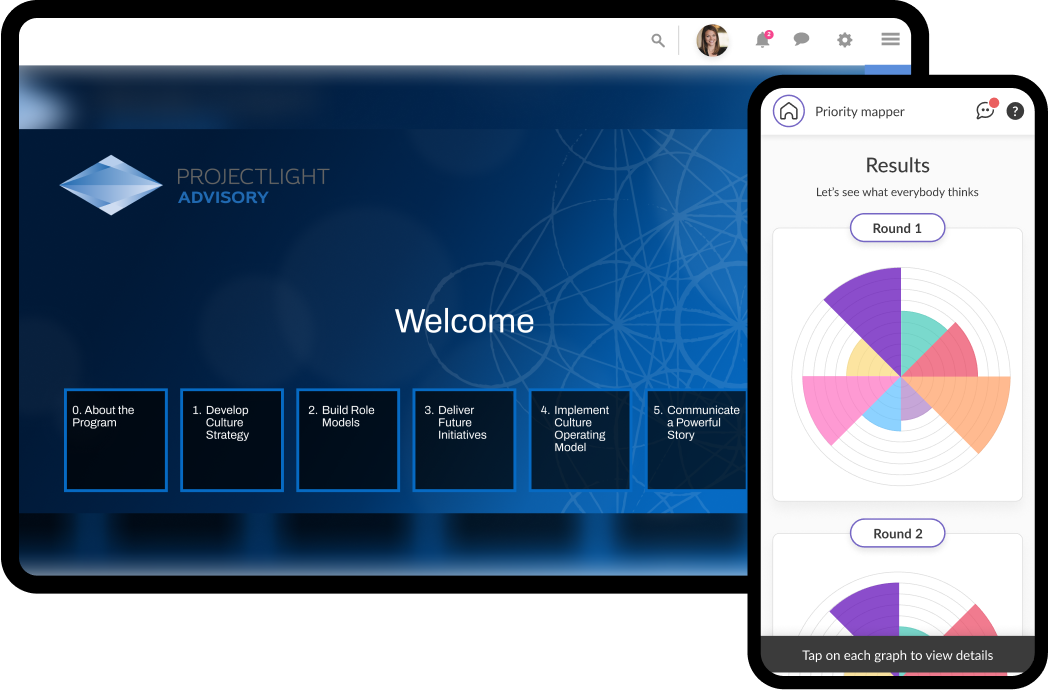Select 'Communicate a Powerful Story' tile

point(695,440)
